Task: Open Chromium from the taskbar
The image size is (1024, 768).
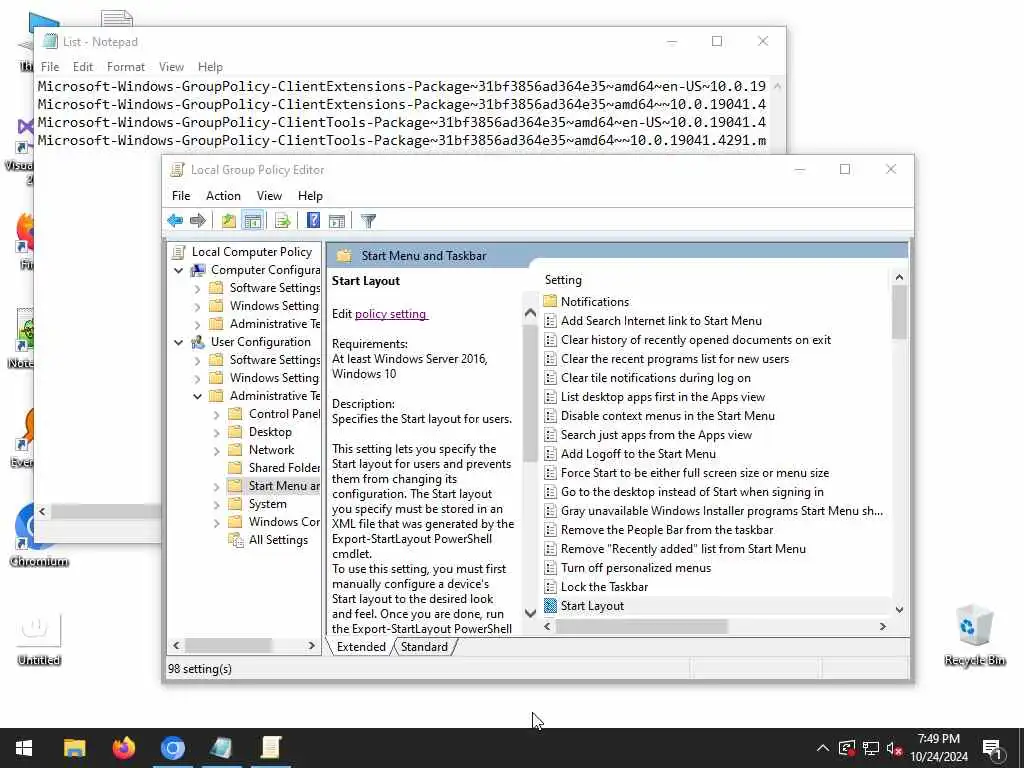Action: (172, 748)
